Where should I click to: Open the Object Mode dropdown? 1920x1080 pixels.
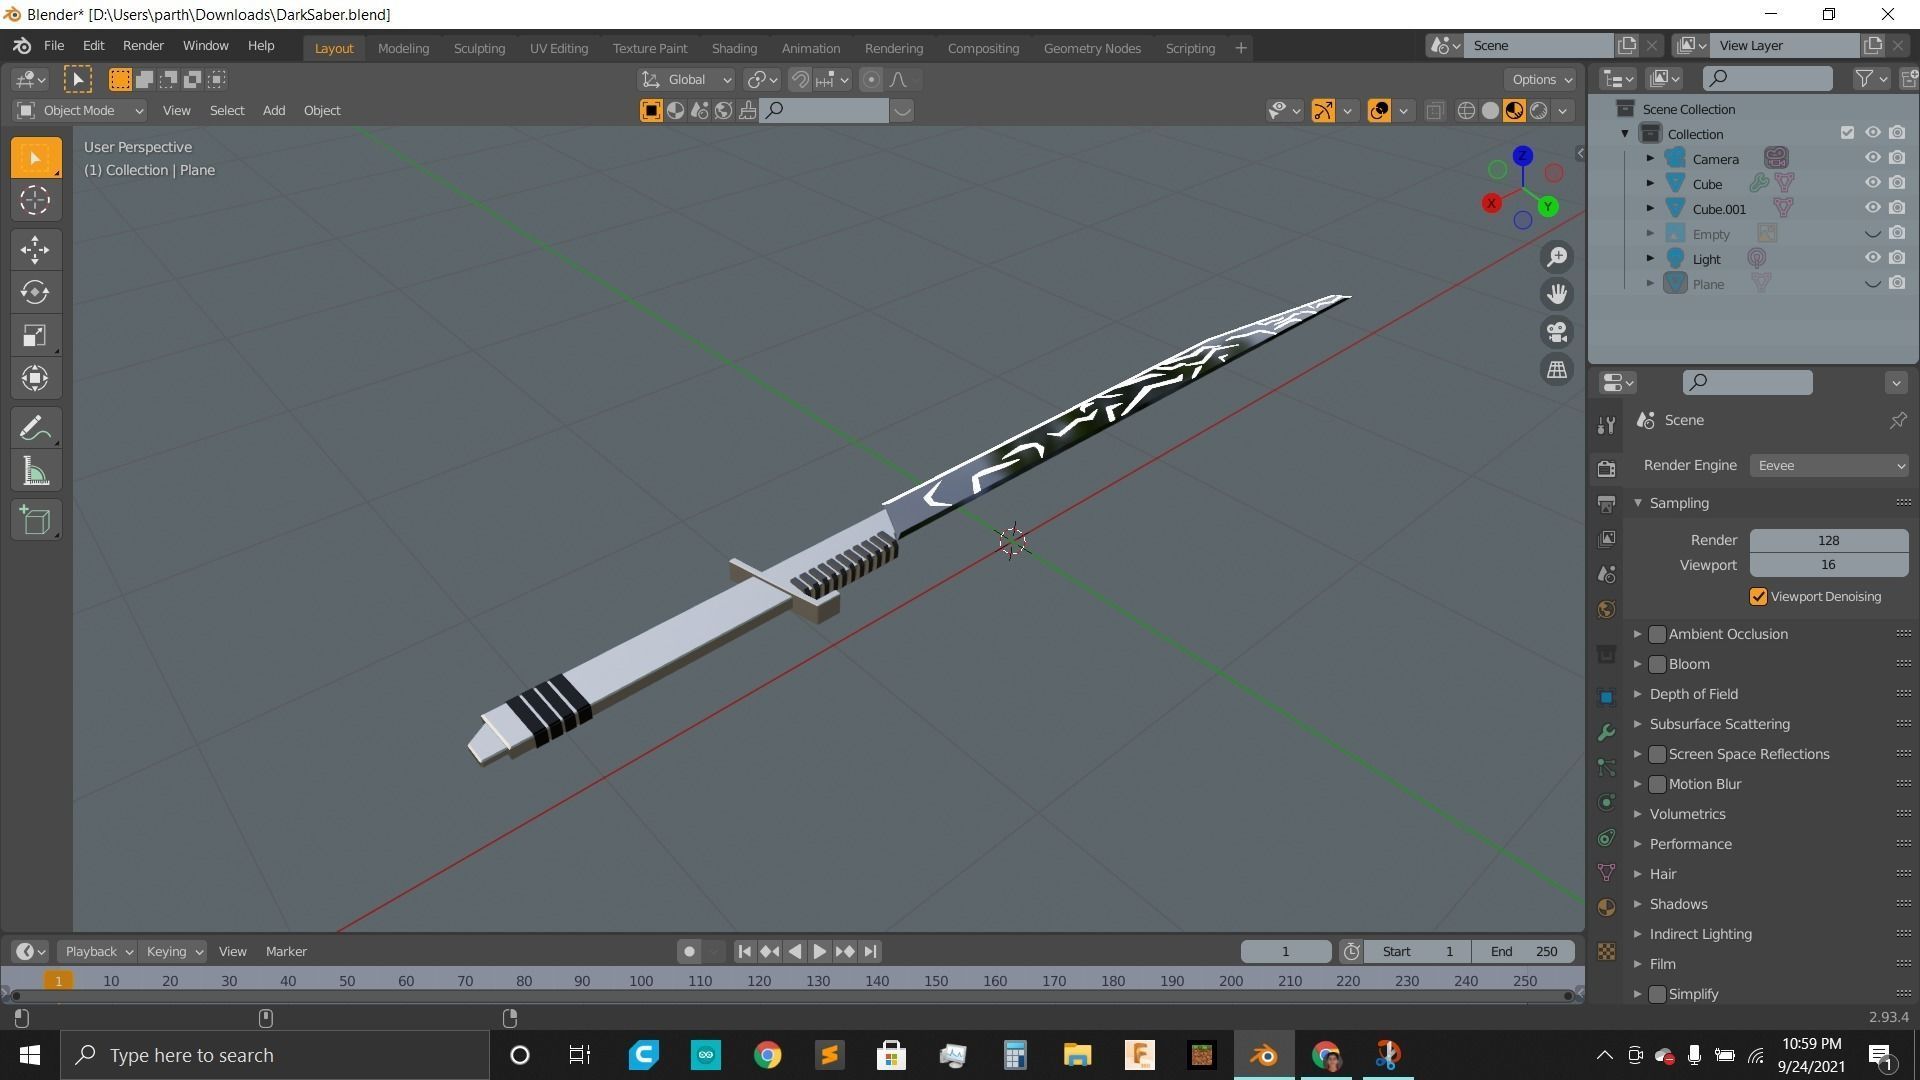point(80,110)
